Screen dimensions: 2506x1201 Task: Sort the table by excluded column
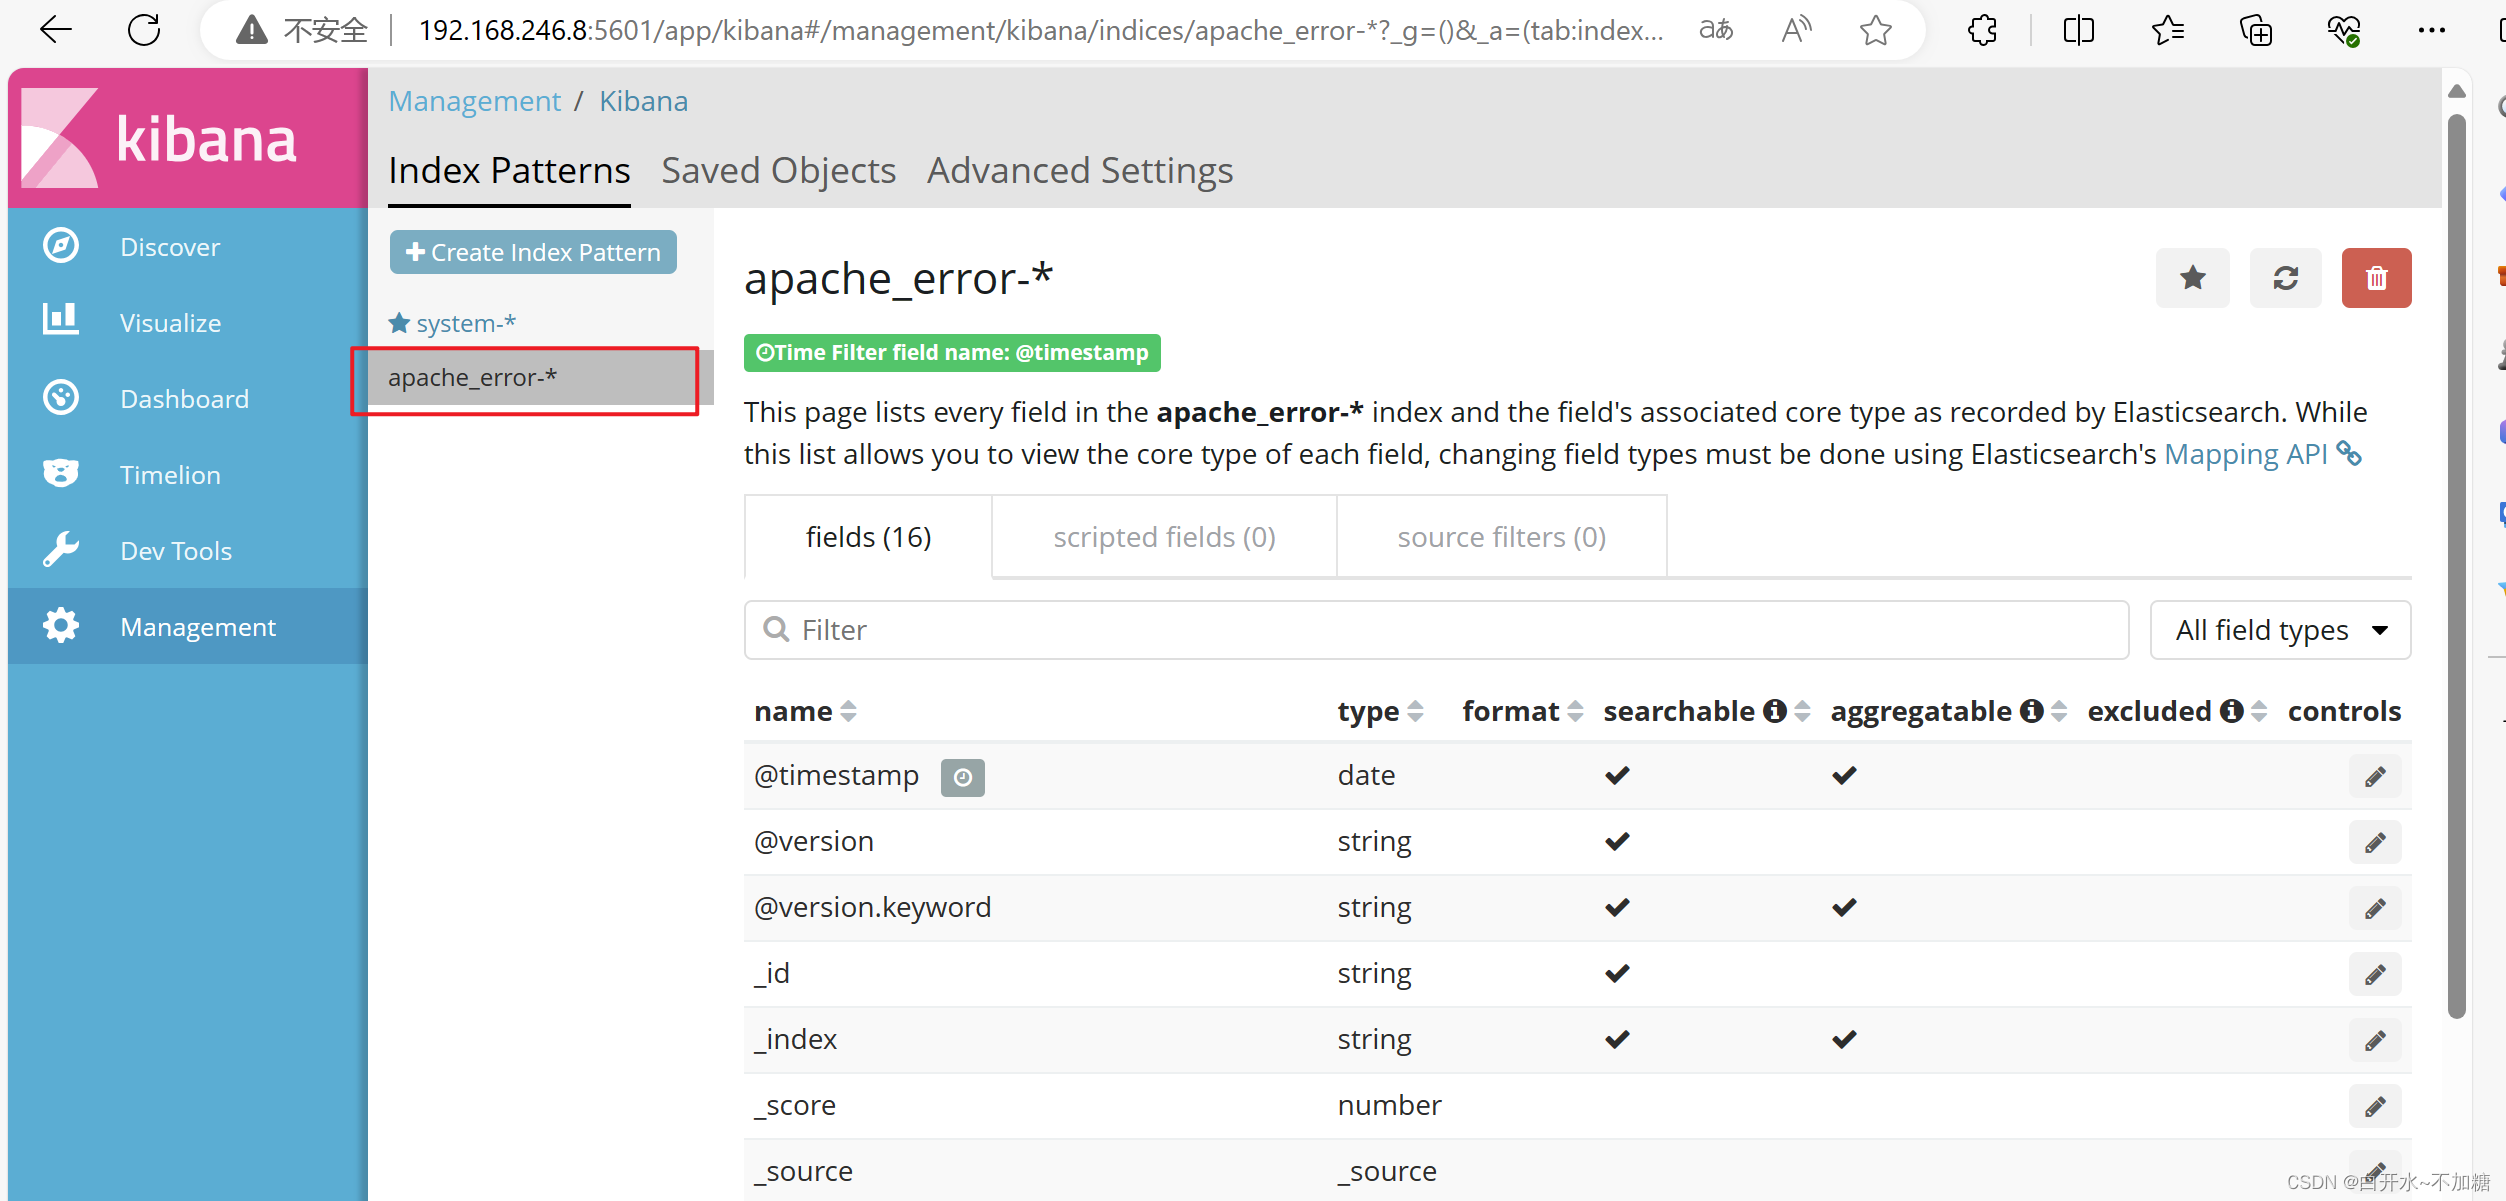coord(2259,711)
